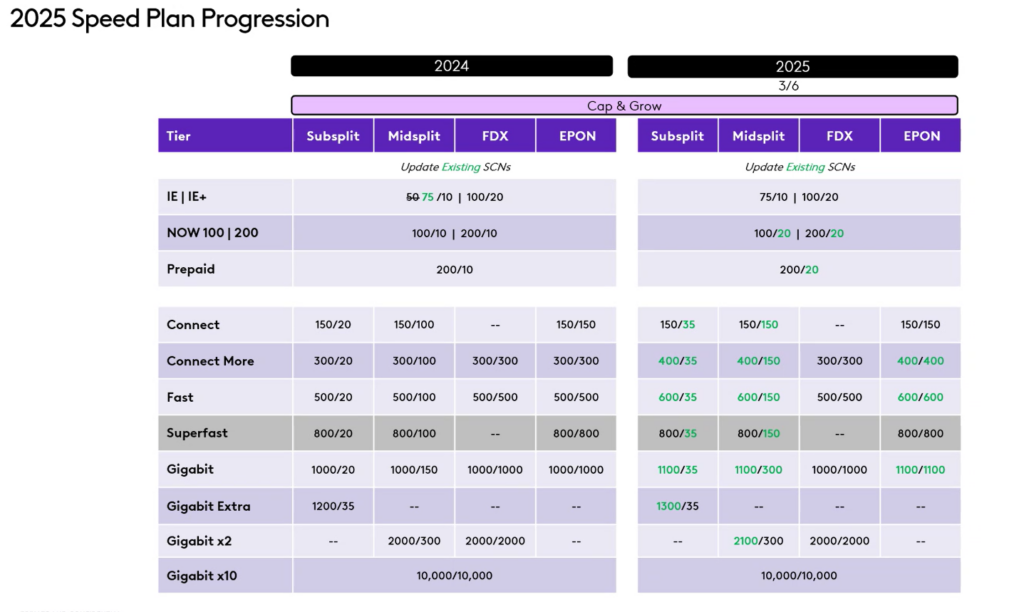Click Gigabit Midsplit 2025 value '1100/300'
The width and height of the screenshot is (1024, 612).
[x=758, y=470]
